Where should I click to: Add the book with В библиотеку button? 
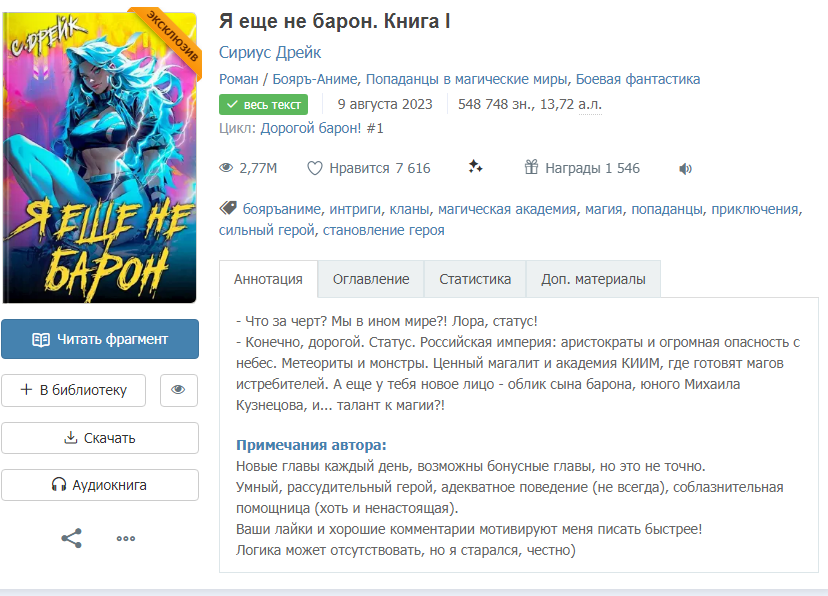pos(73,390)
